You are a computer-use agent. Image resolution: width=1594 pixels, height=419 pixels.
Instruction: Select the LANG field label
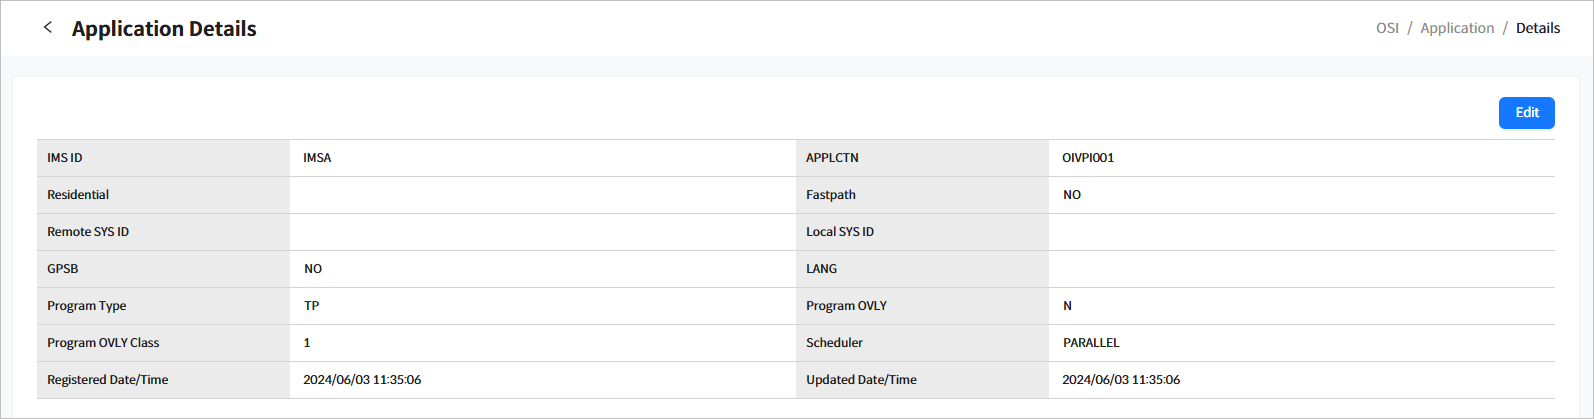[x=821, y=269]
